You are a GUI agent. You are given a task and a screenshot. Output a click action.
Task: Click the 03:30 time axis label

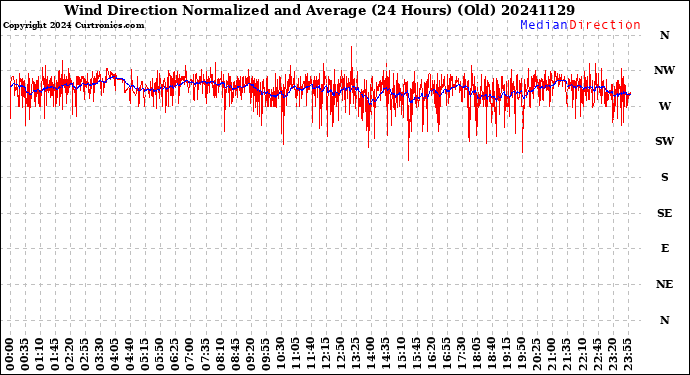(100, 354)
